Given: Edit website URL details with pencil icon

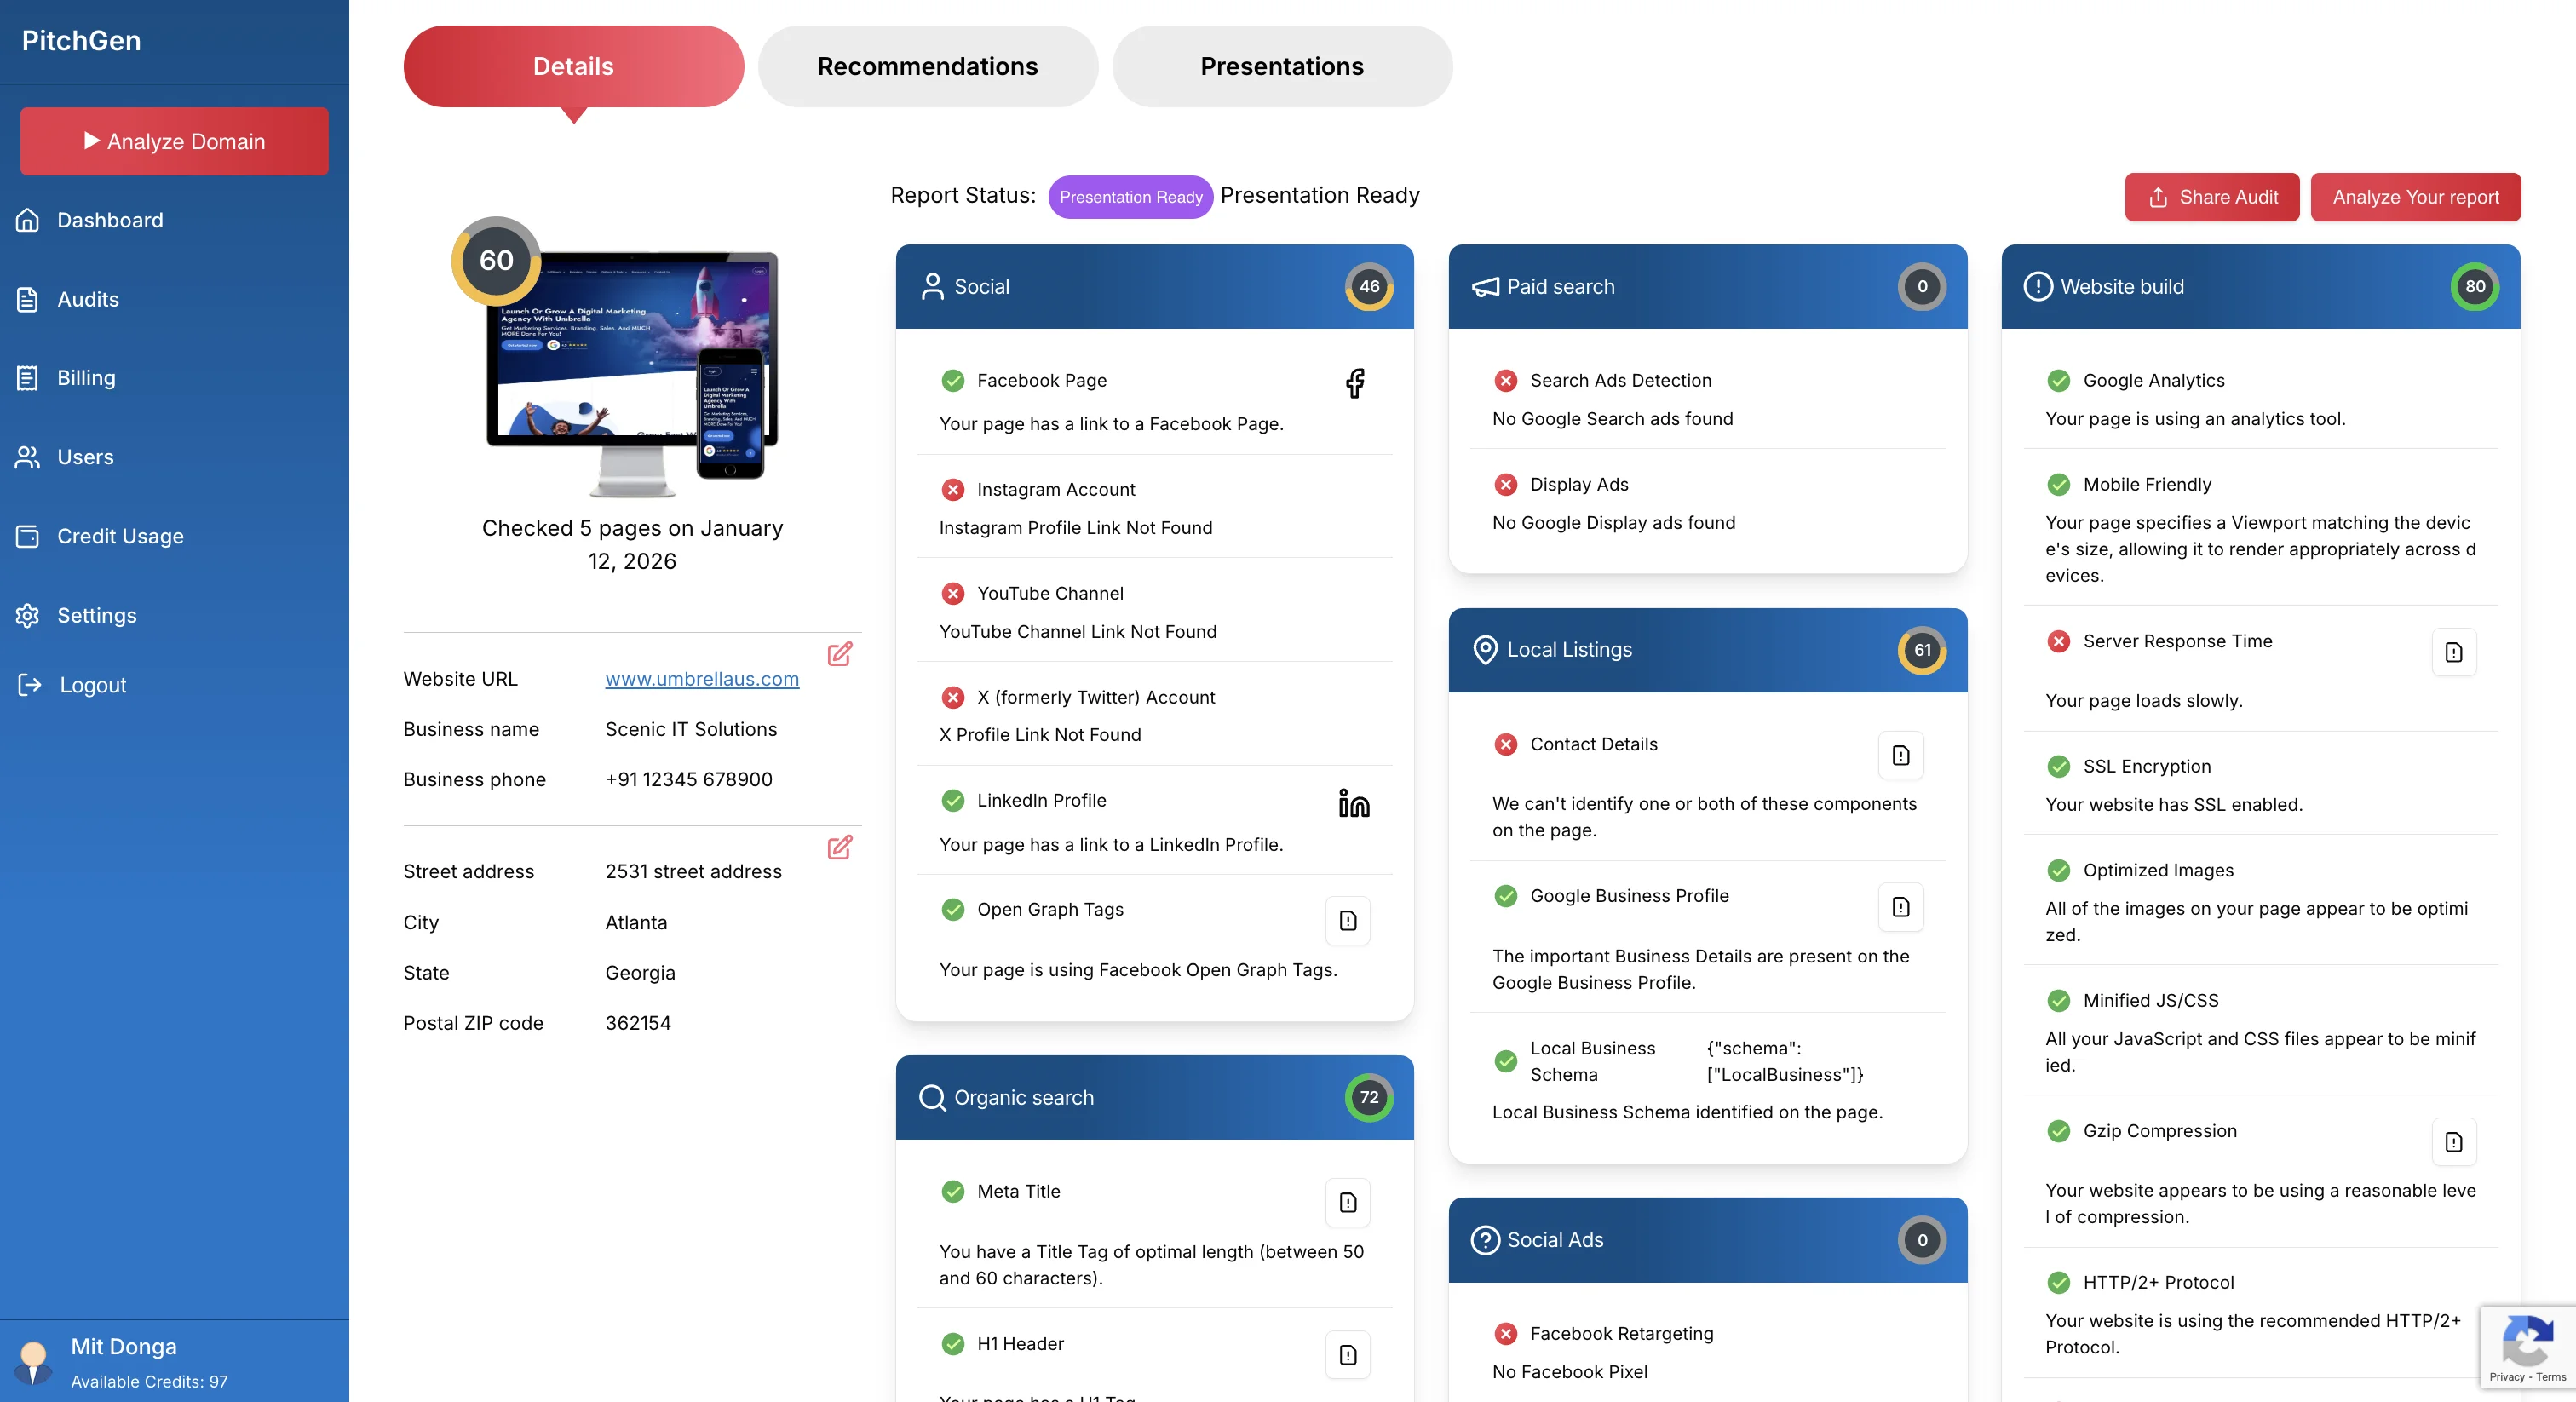Looking at the screenshot, I should [x=839, y=654].
